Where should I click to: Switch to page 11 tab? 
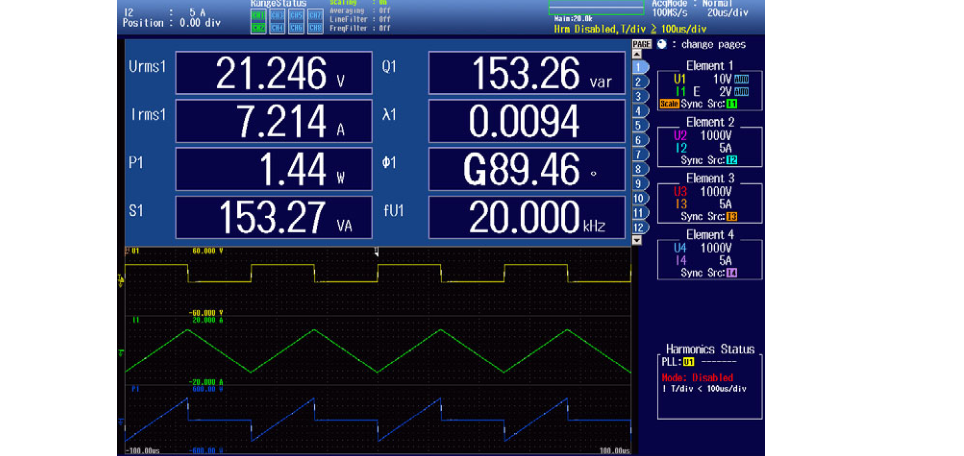coord(640,213)
